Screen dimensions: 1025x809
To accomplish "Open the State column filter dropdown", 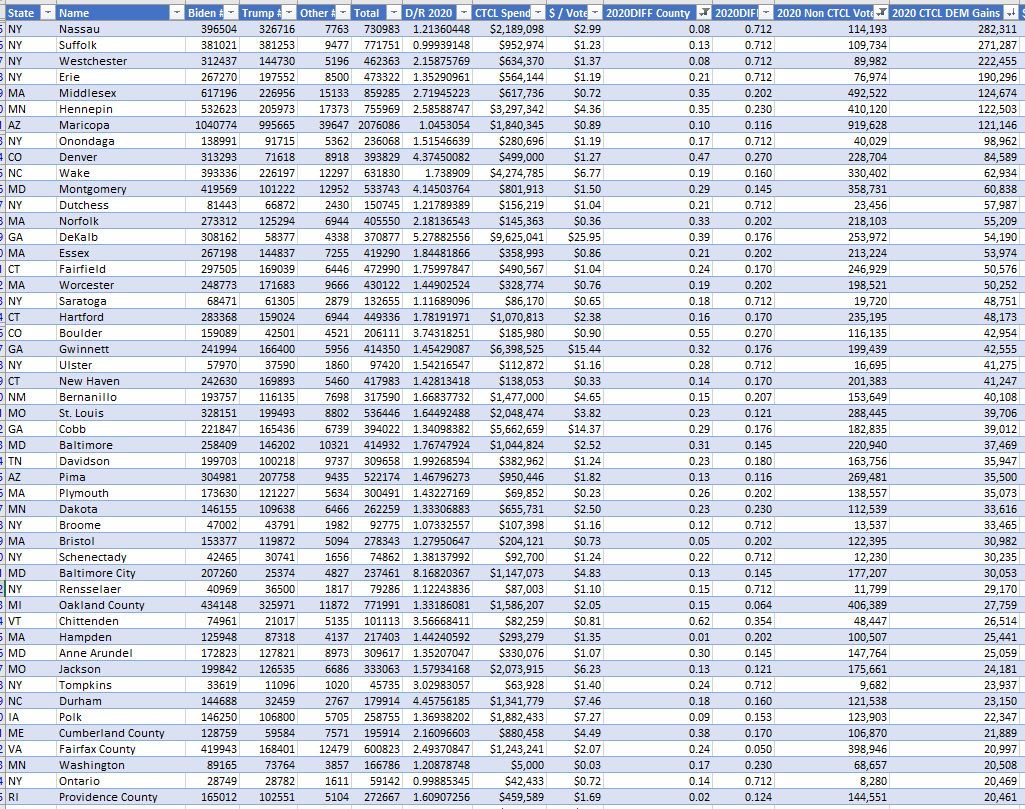I will pos(48,13).
